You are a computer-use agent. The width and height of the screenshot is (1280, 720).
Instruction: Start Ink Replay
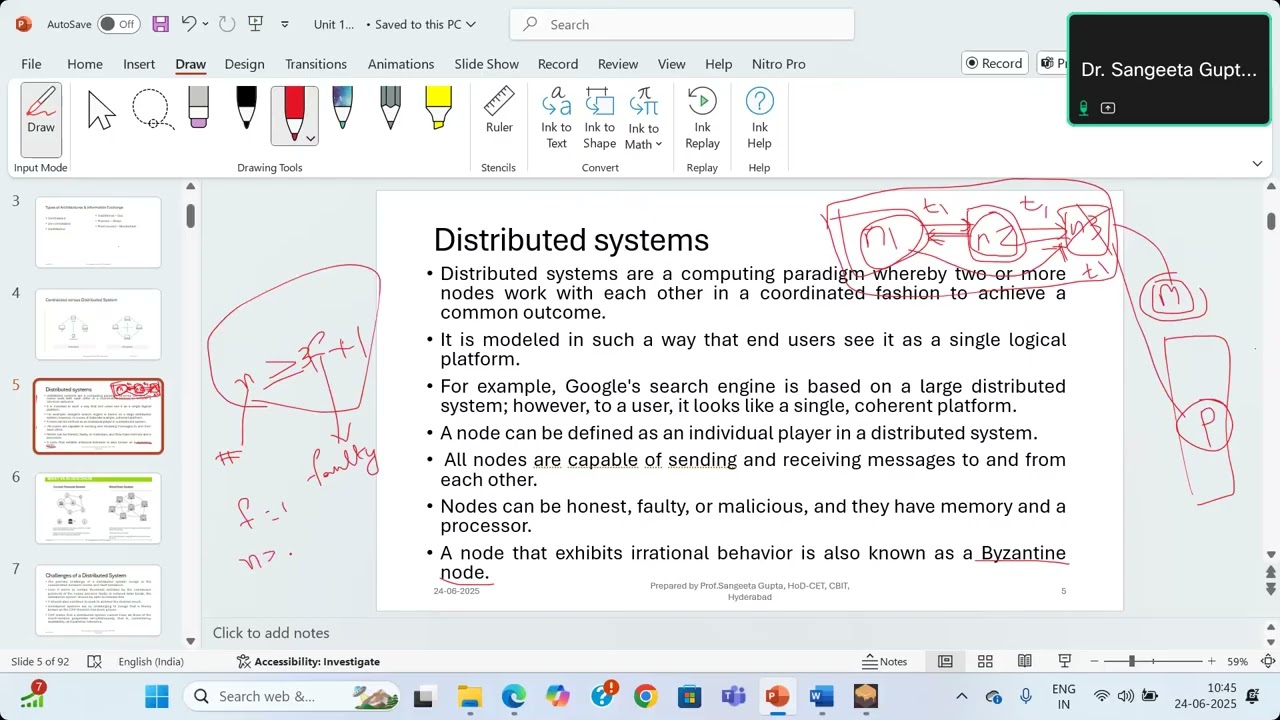(702, 119)
